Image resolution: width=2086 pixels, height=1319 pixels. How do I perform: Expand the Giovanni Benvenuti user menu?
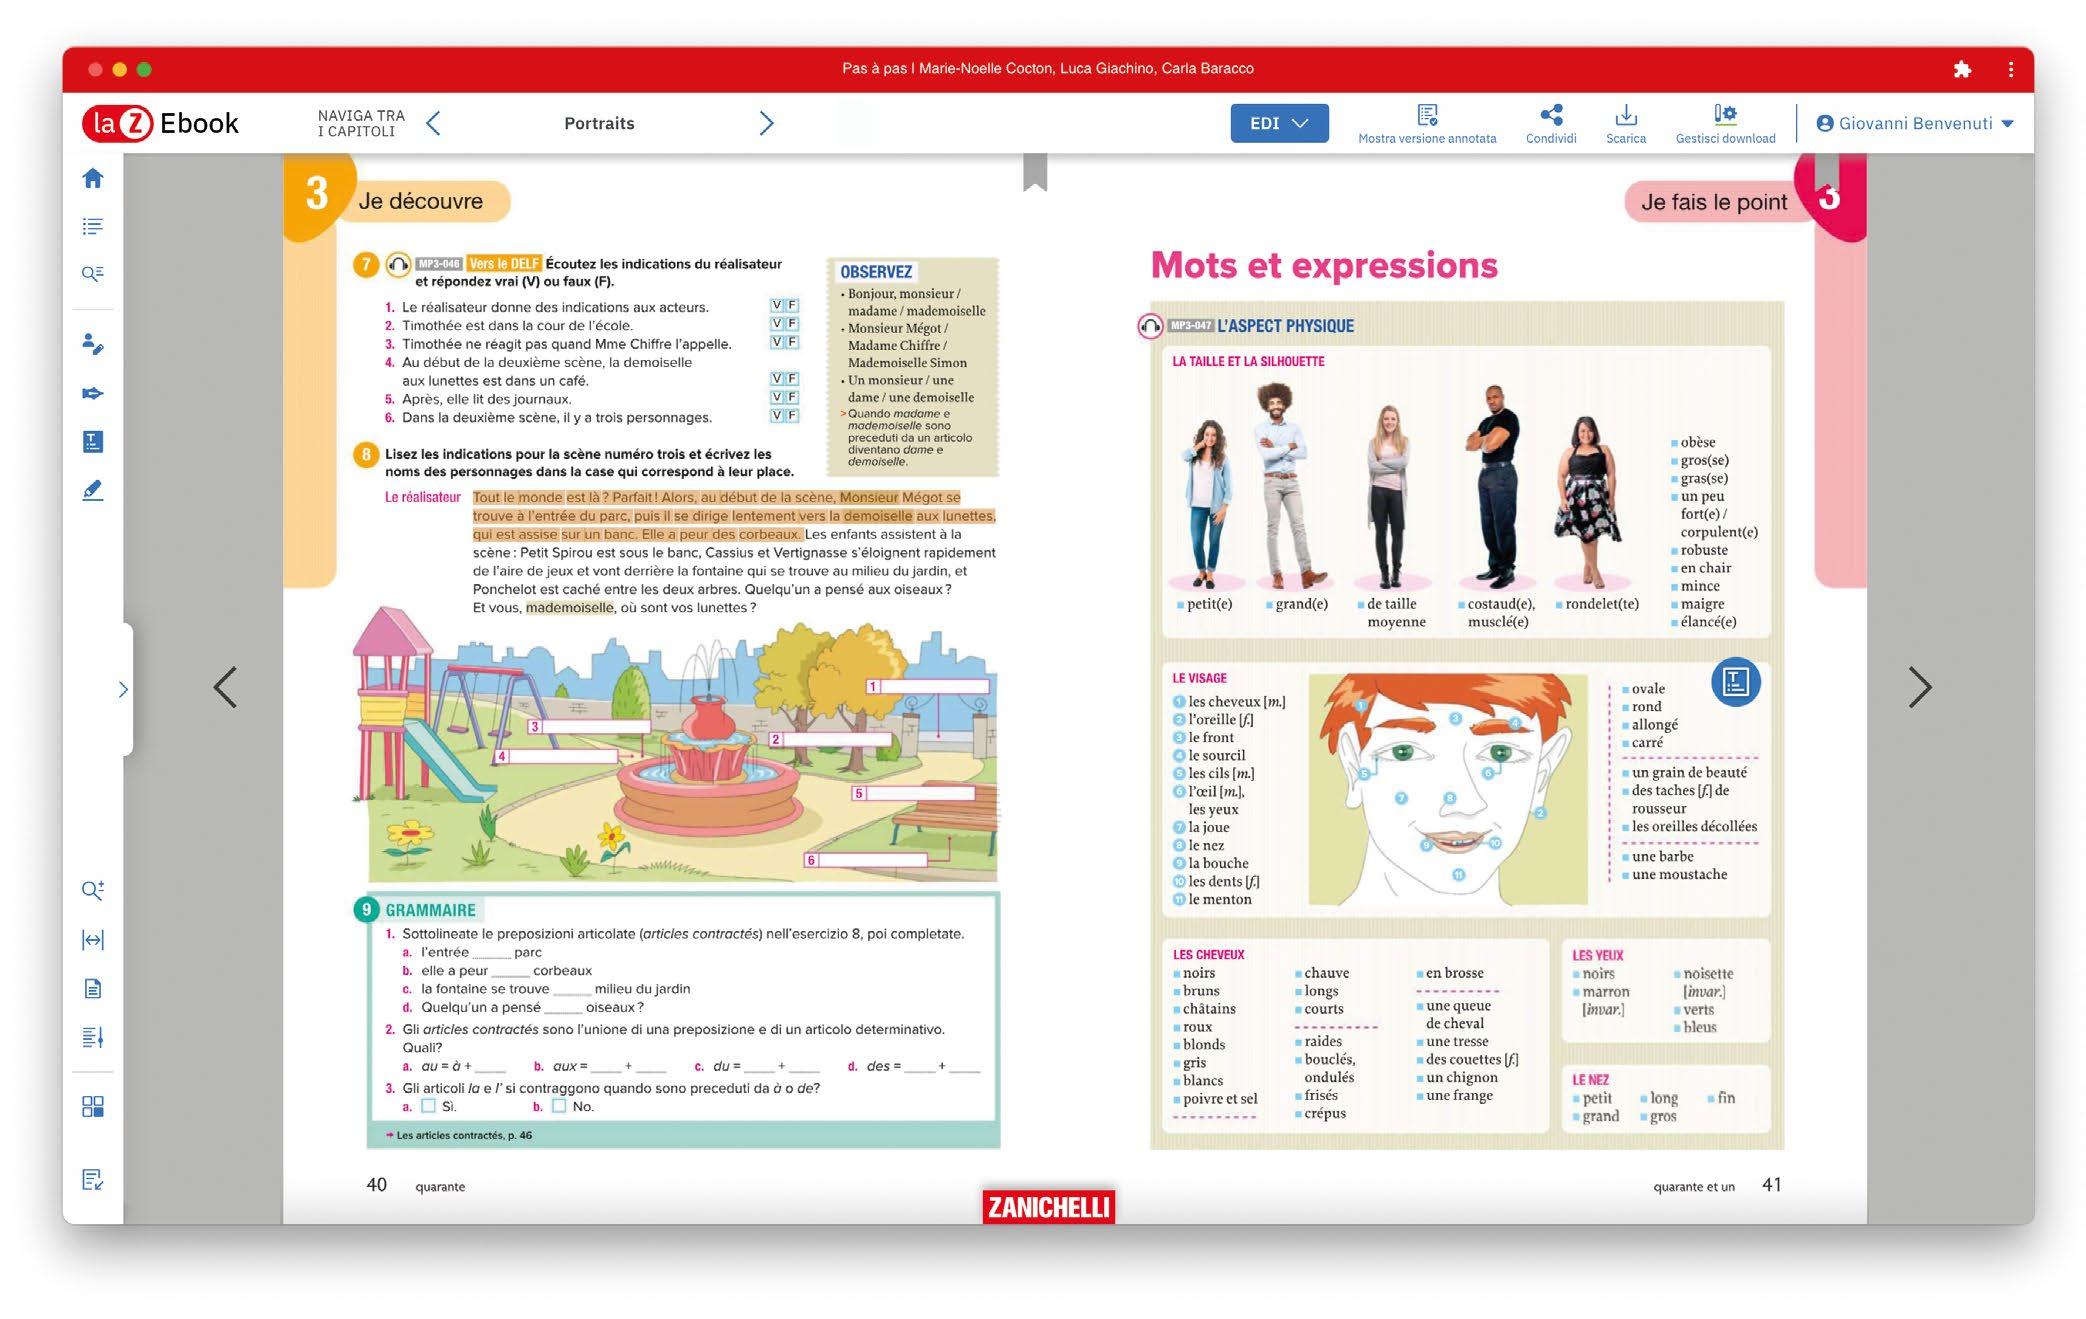pyautogui.click(x=1914, y=123)
